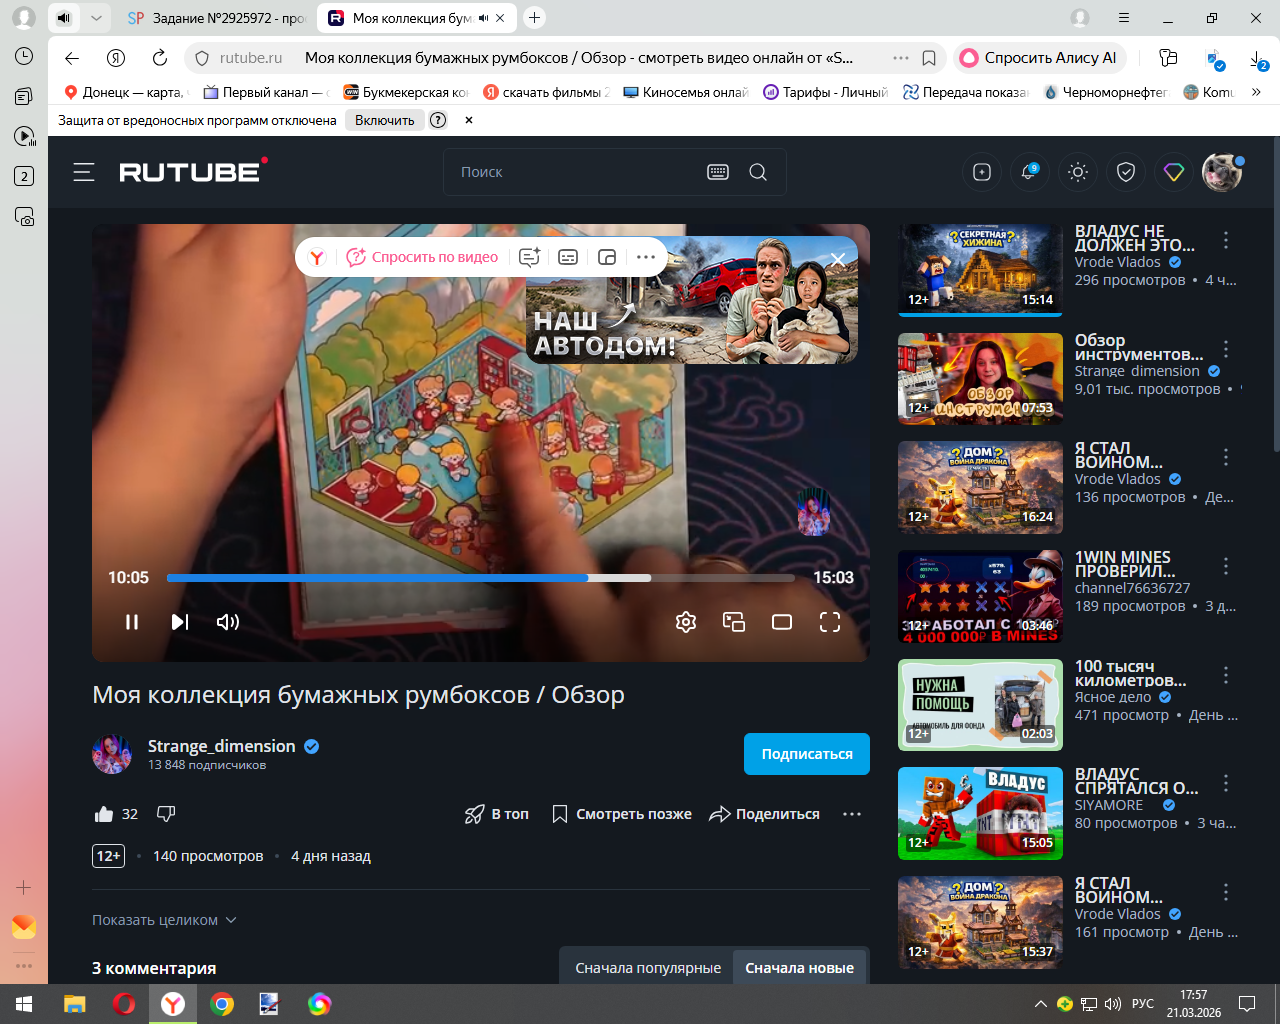This screenshot has height=1024, width=1280.
Task: Open the video player settings gear
Action: click(x=686, y=622)
